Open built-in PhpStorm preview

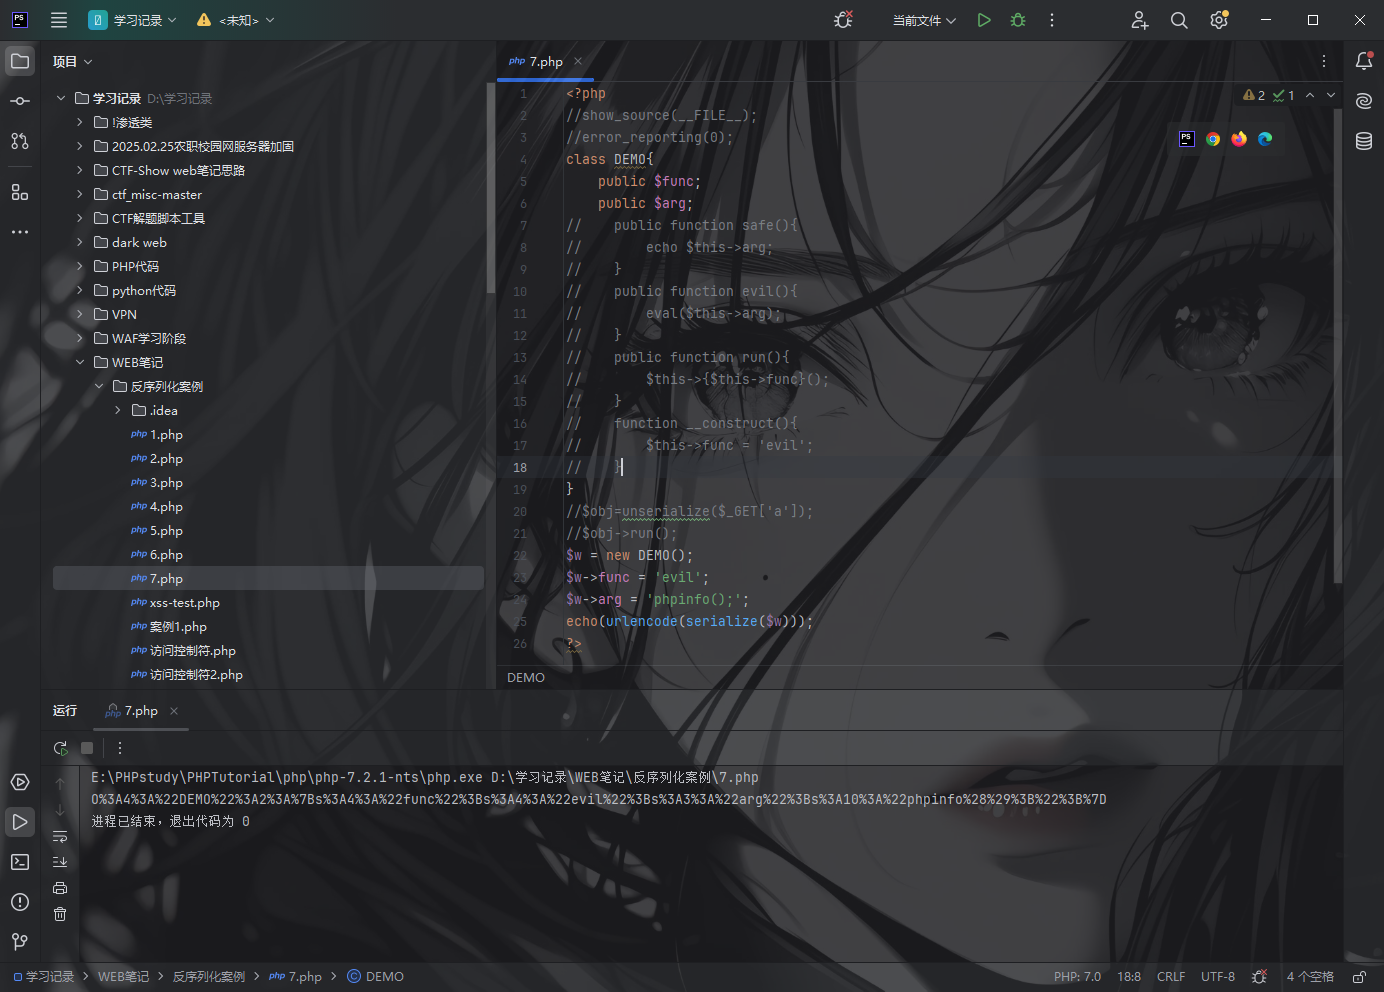[x=1187, y=139]
